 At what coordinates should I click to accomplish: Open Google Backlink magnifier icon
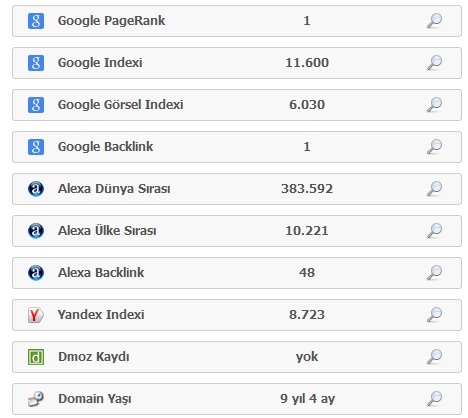(x=434, y=147)
